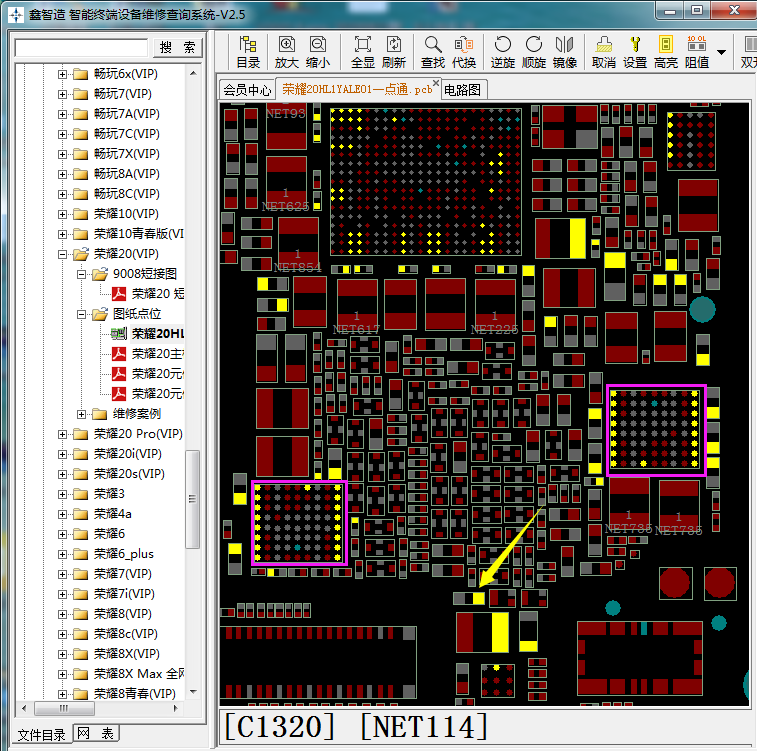This screenshot has width=757, height=751.
Task: Open the 目录 directory toolbar icon
Action: [248, 52]
